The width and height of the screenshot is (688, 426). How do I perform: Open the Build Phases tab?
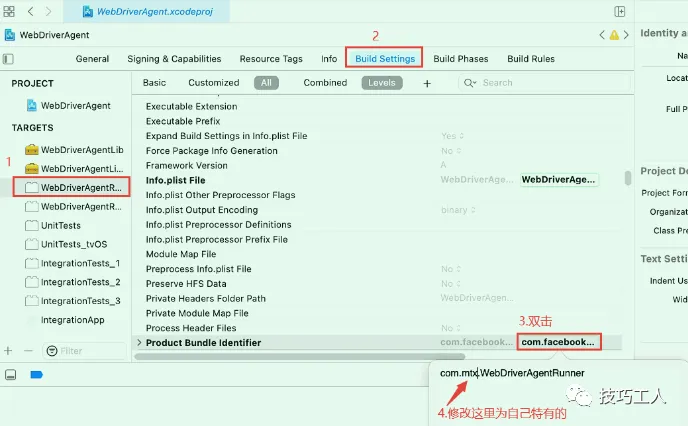click(461, 59)
